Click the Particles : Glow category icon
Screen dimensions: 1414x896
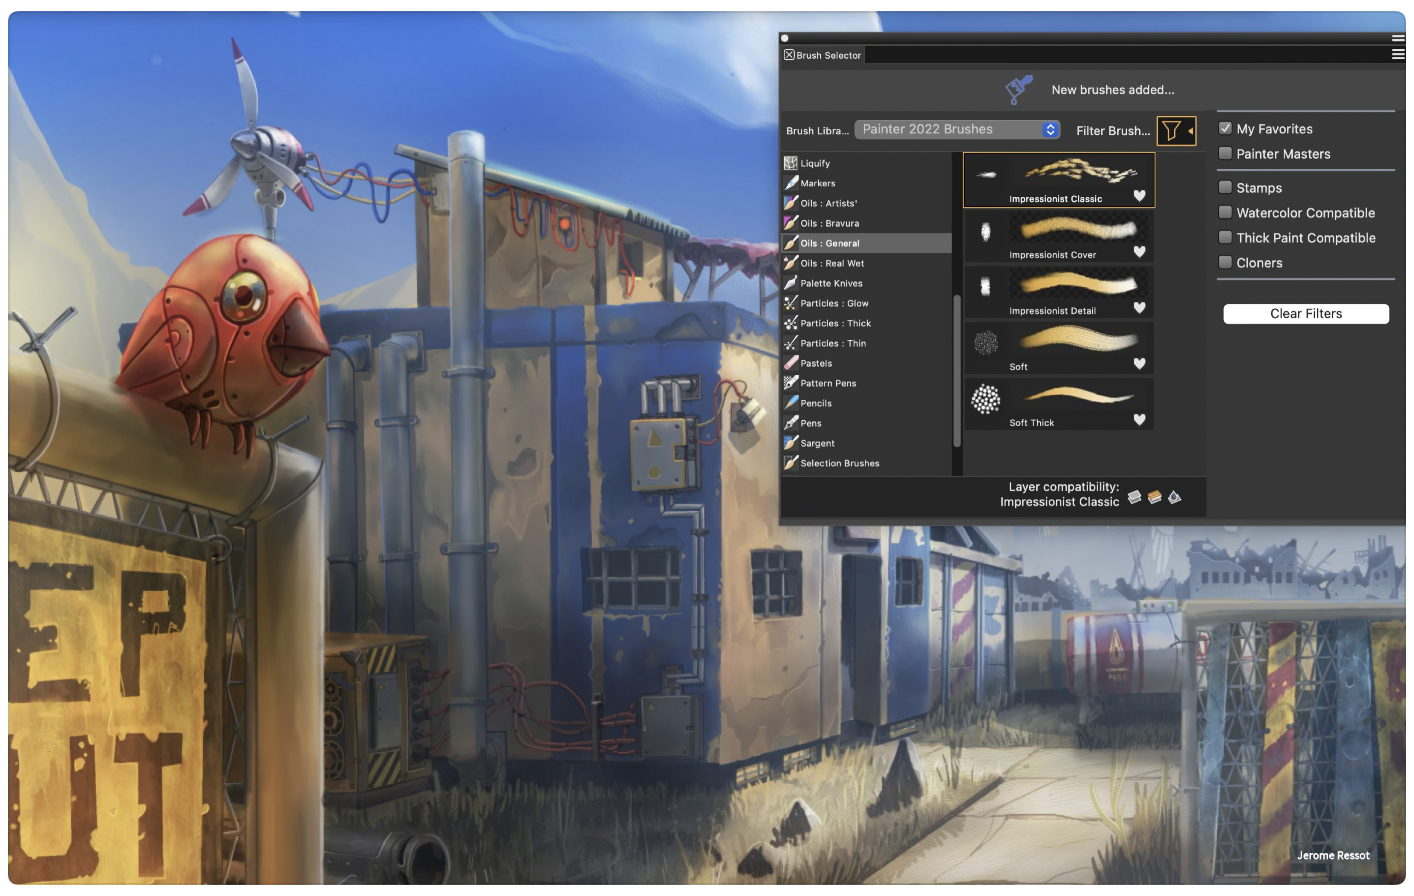pyautogui.click(x=791, y=303)
